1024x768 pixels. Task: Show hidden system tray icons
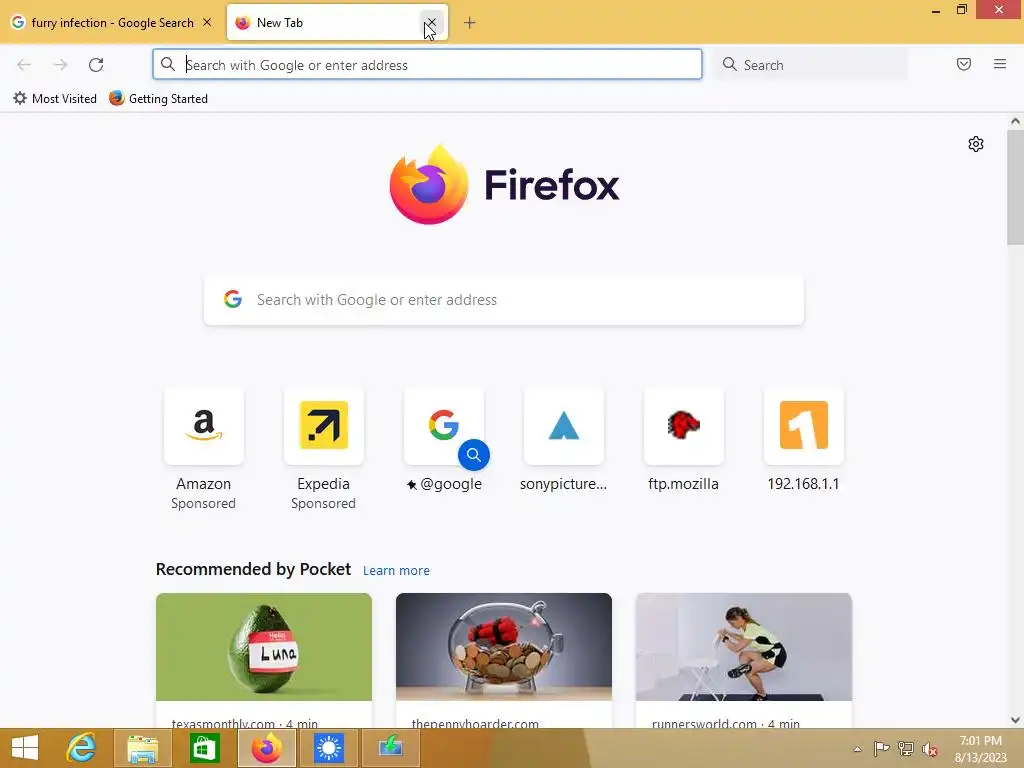pos(857,748)
